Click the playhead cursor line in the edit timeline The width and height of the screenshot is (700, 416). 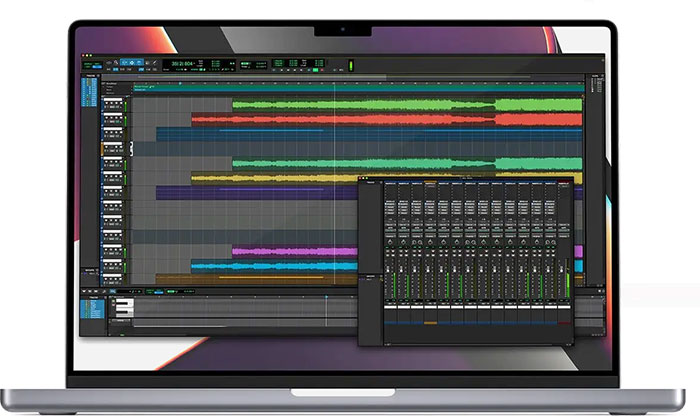(x=334, y=183)
